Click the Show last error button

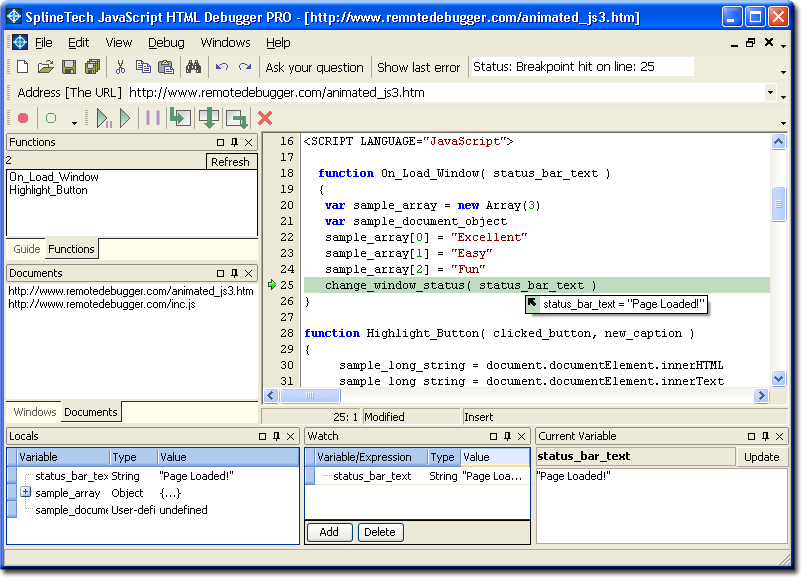418,67
